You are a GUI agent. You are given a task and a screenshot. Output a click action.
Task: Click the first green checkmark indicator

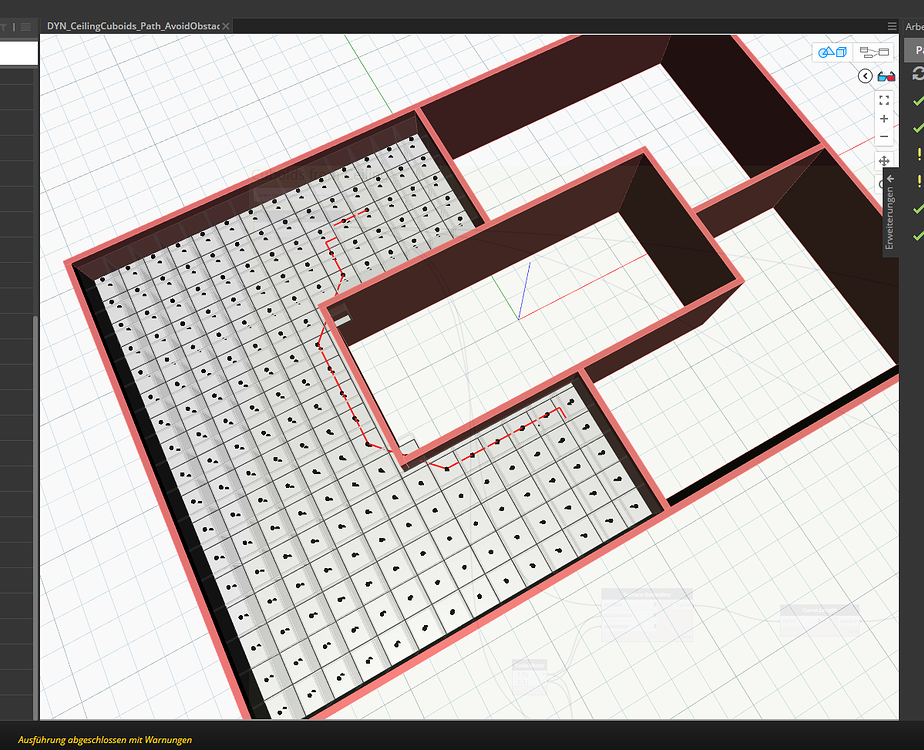click(917, 102)
